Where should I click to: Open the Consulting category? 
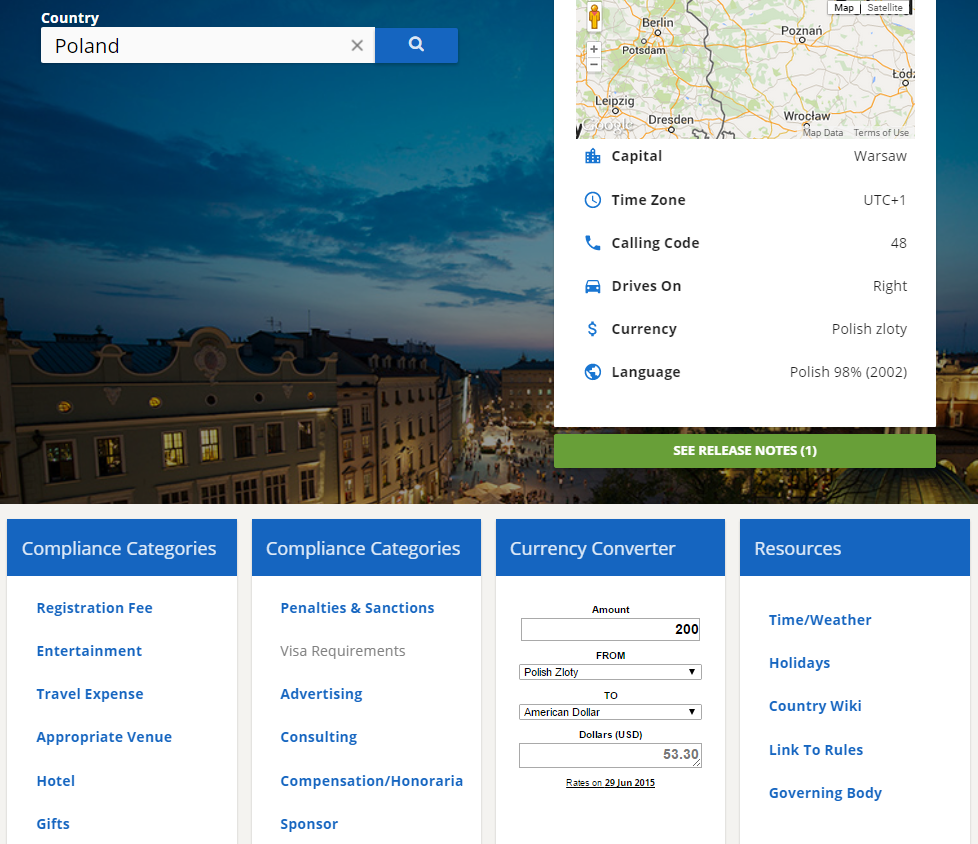click(x=319, y=737)
